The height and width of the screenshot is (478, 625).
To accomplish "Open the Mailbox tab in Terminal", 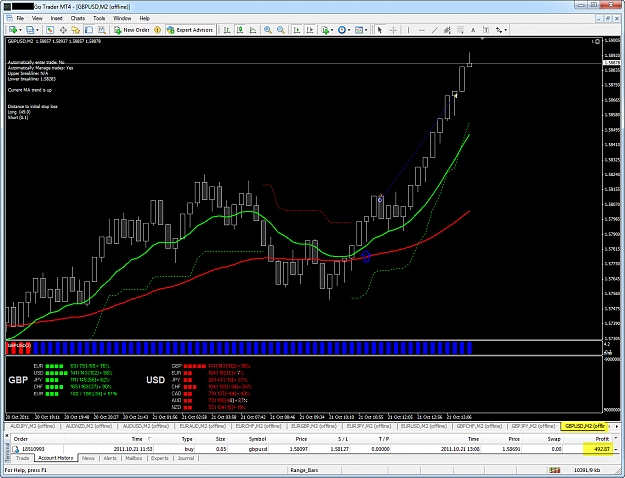I will pyautogui.click(x=134, y=458).
